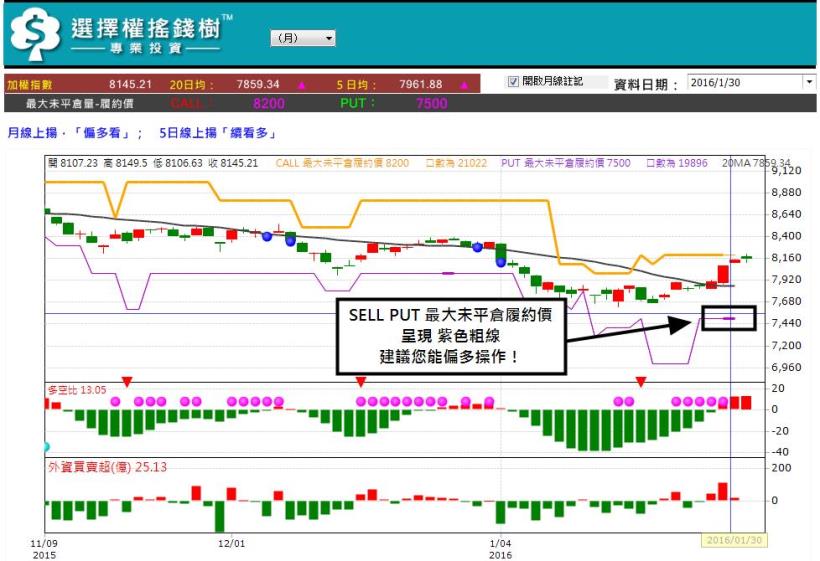
Task: Click the 9,120 price axis label
Action: tap(786, 170)
